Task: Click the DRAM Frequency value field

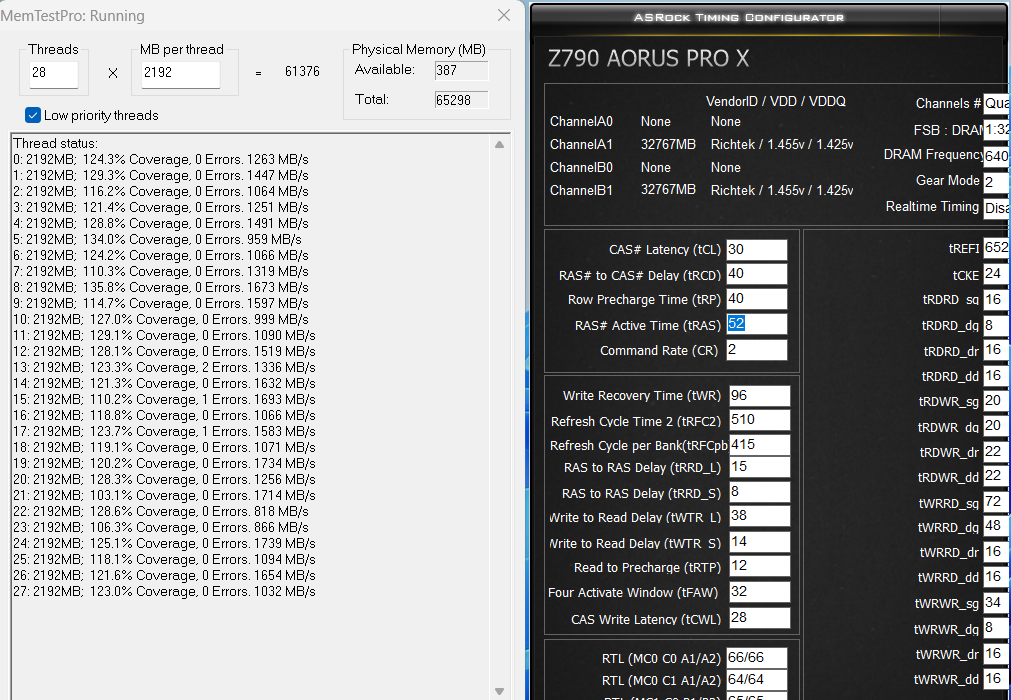Action: [x=997, y=155]
